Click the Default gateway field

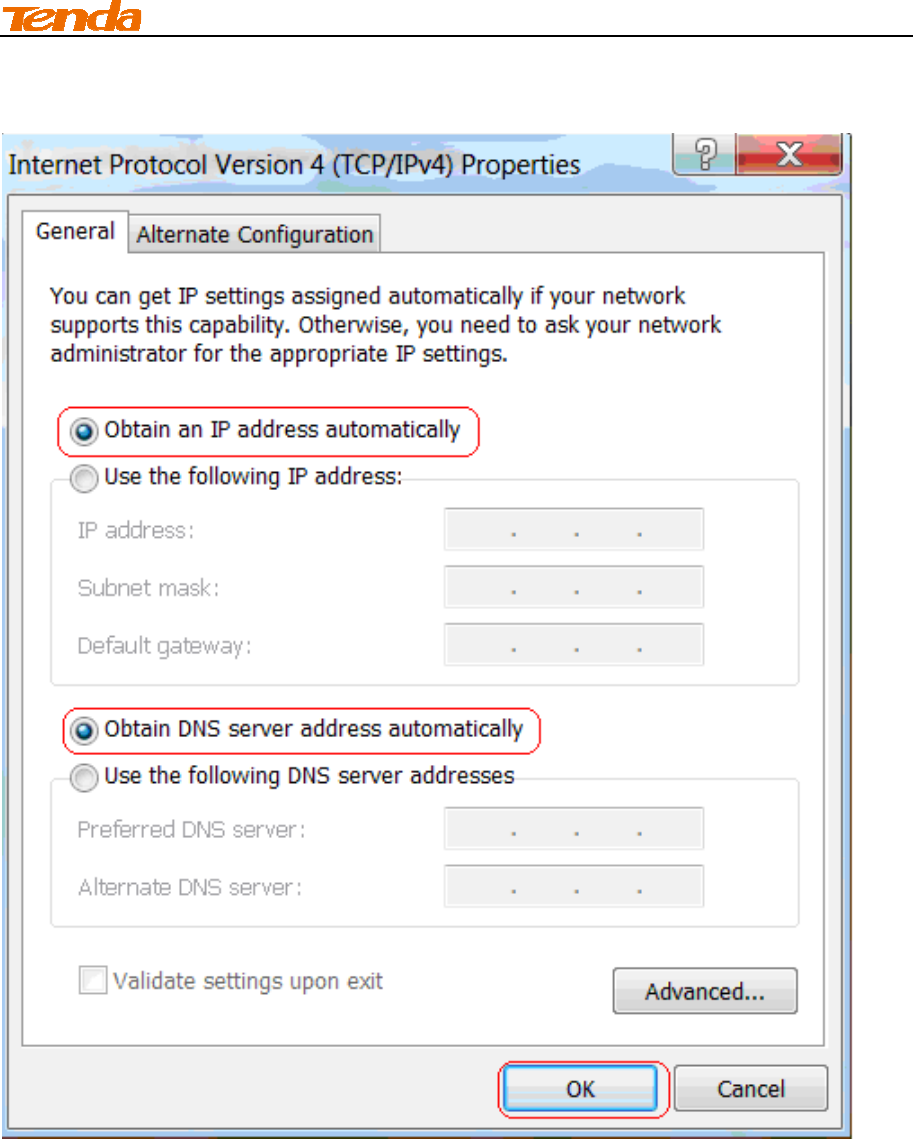coord(574,644)
